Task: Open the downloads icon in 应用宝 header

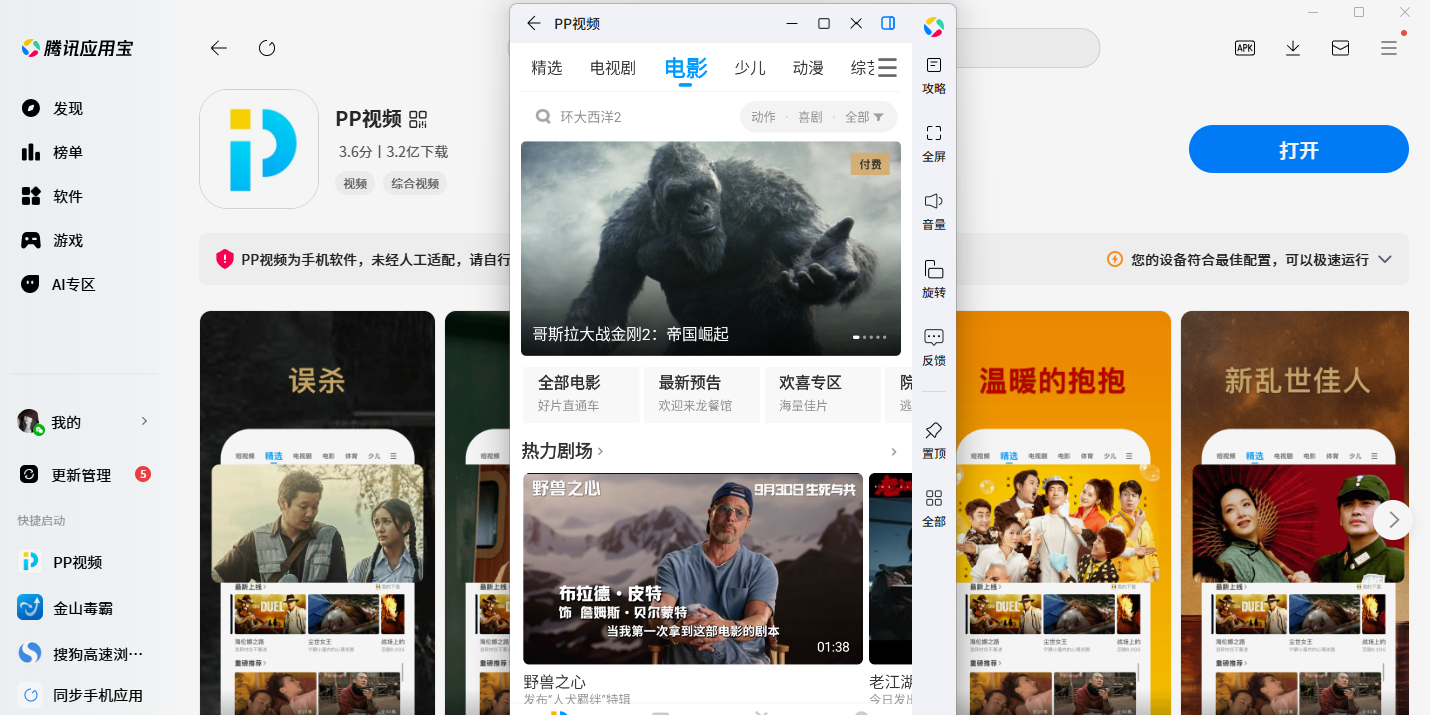Action: pyautogui.click(x=1293, y=47)
